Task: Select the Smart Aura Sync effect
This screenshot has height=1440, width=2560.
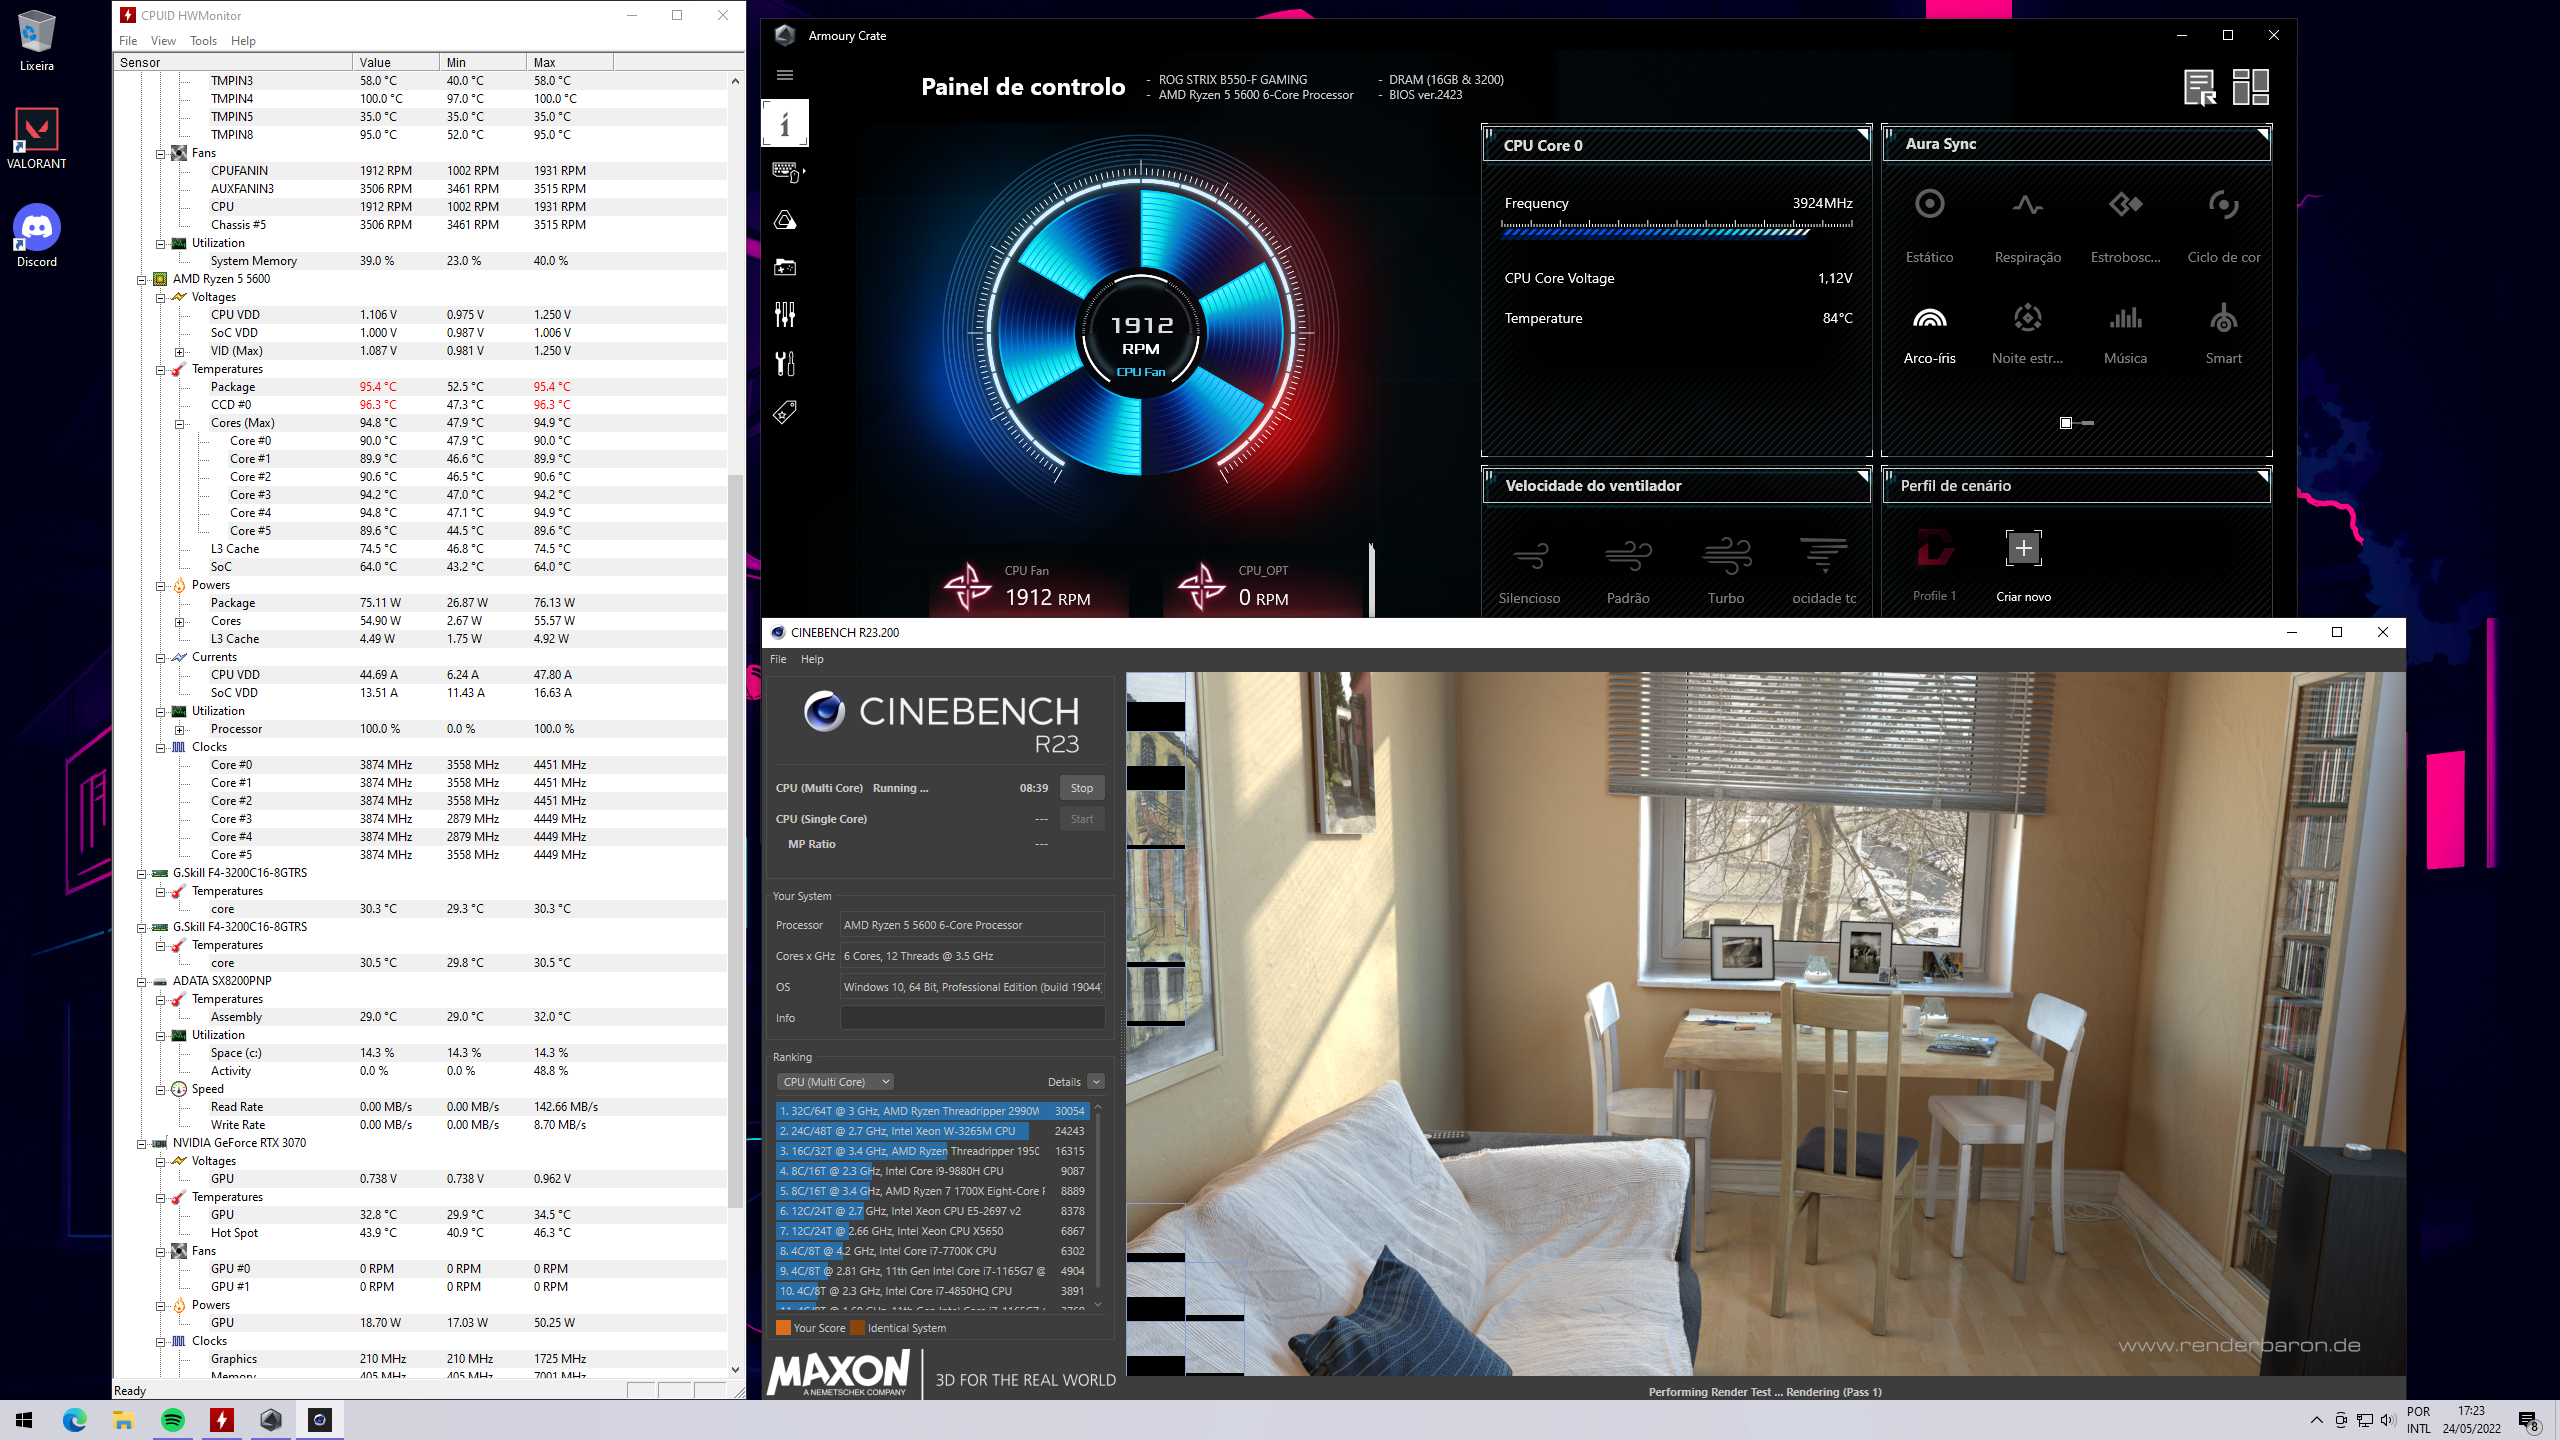Action: pyautogui.click(x=2223, y=320)
